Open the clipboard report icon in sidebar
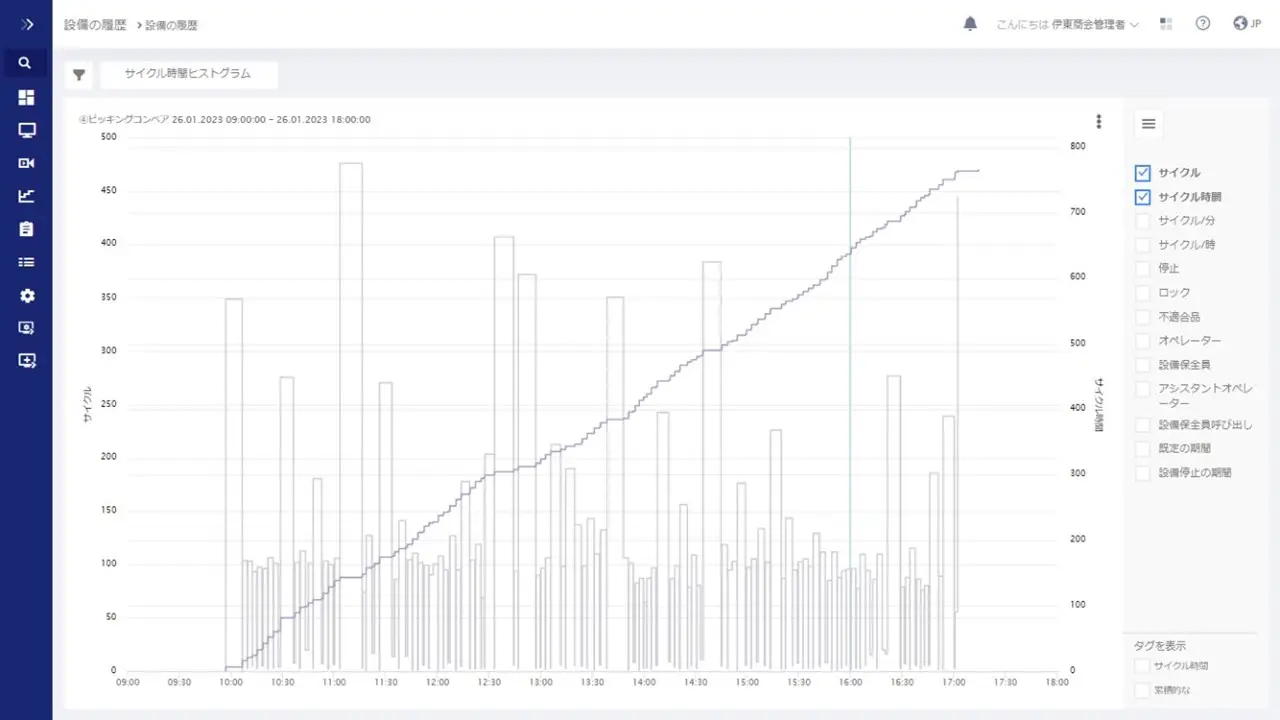Screen dimensions: 1280x720 [26, 229]
